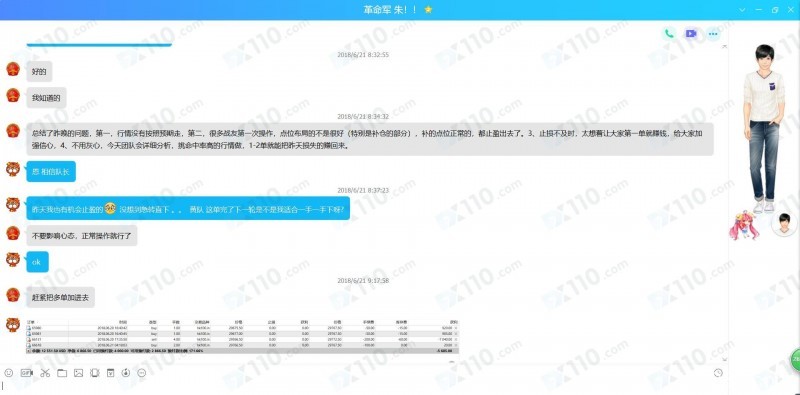
Task: Select the '好的' message bubble
Action: click(39, 72)
